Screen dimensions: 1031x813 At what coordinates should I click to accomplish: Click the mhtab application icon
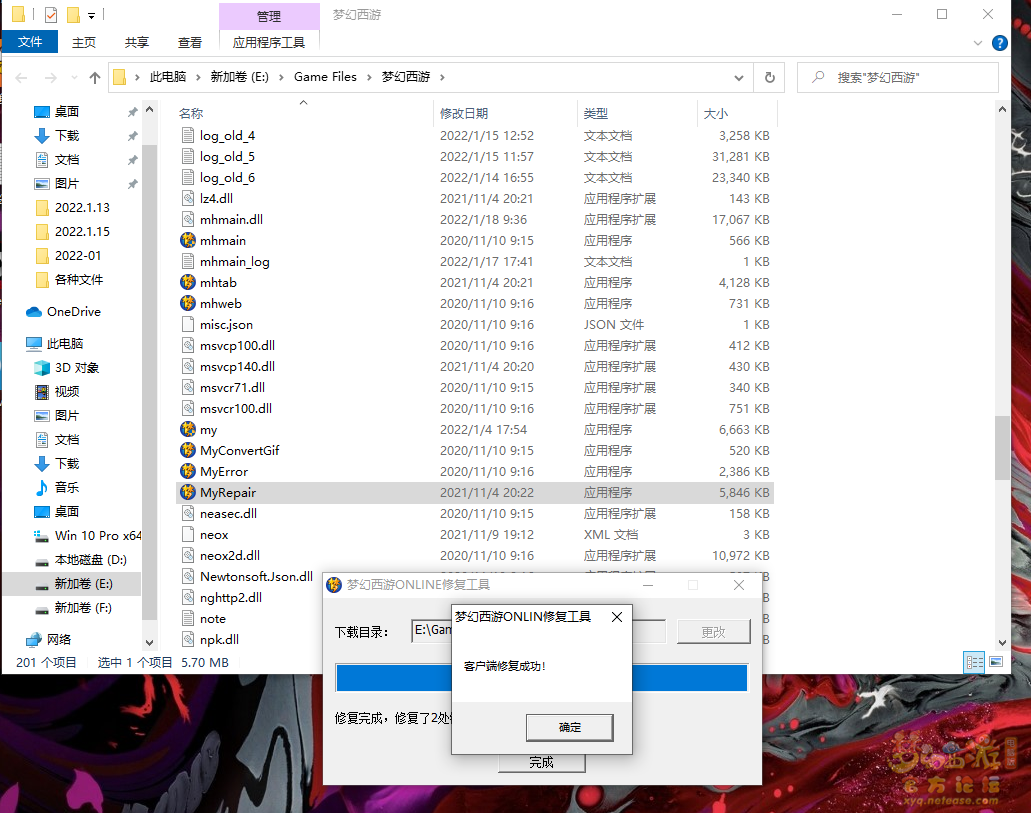(188, 283)
